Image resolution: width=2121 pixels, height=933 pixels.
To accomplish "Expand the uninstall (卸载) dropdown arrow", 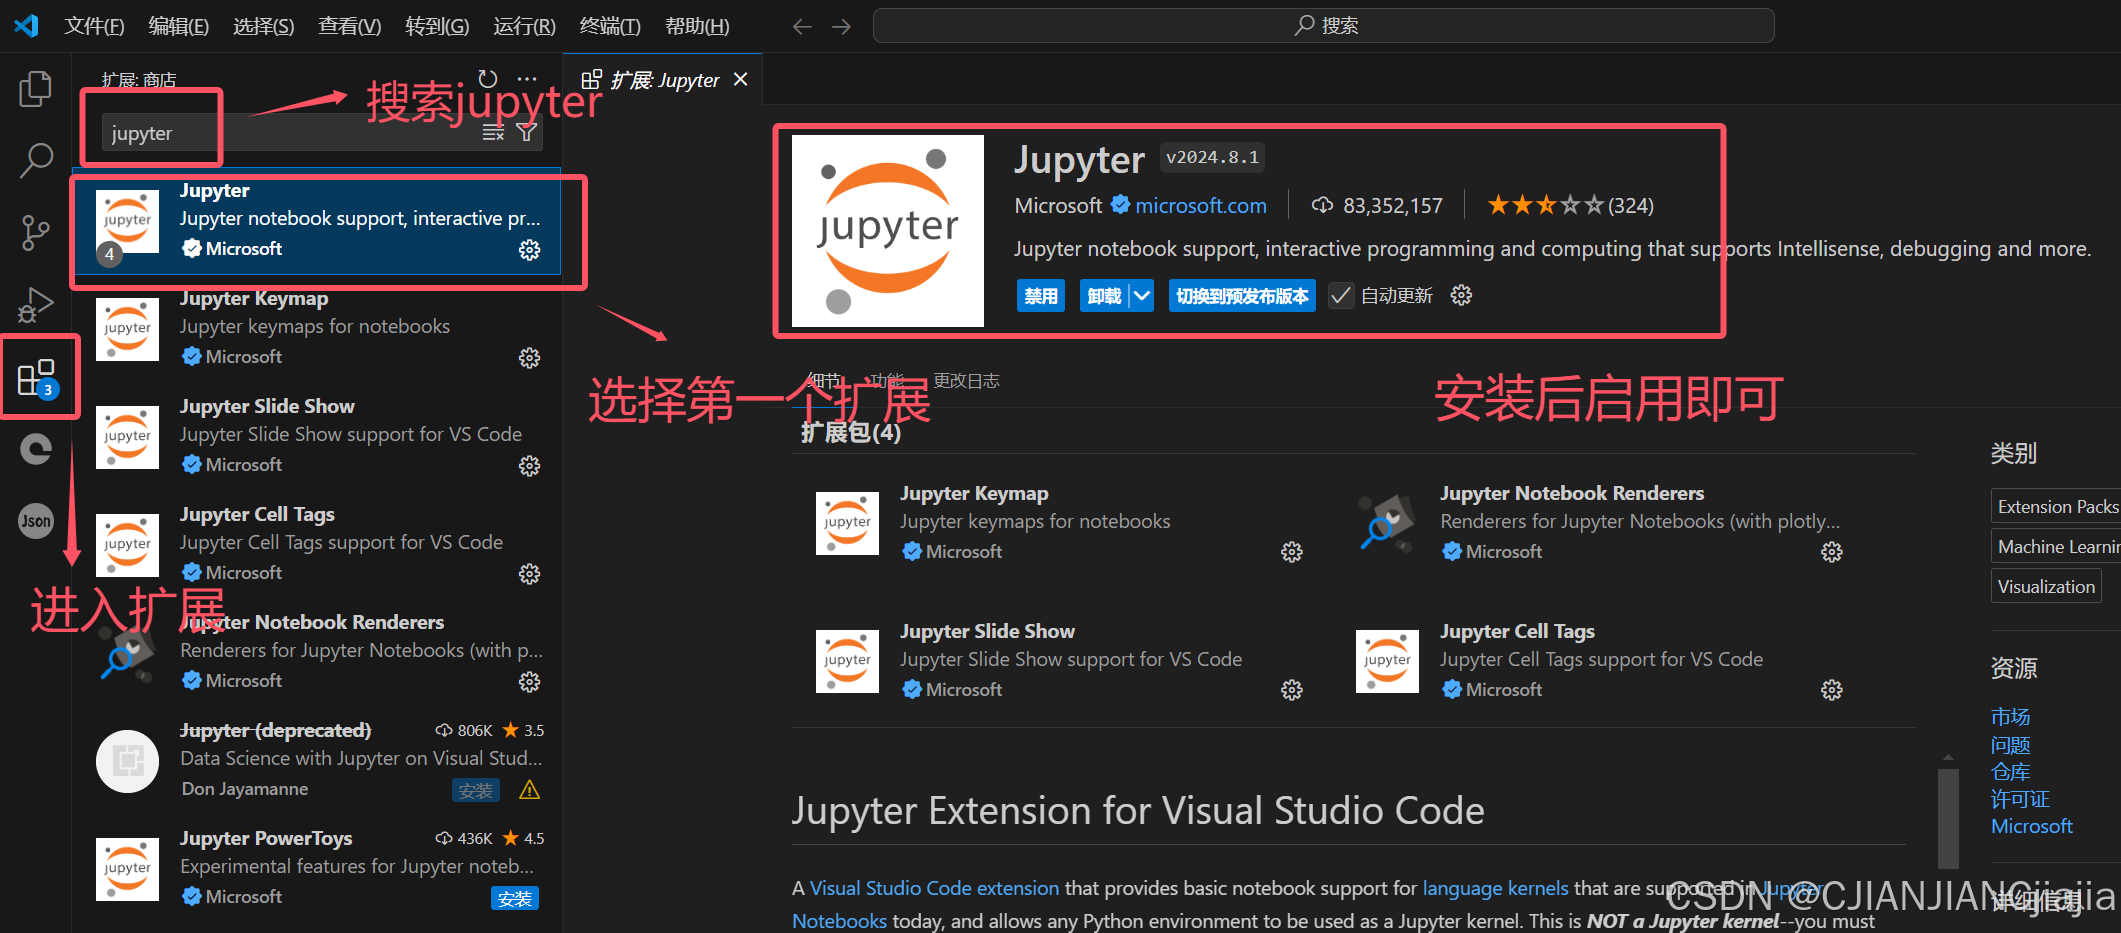I will (x=1142, y=296).
